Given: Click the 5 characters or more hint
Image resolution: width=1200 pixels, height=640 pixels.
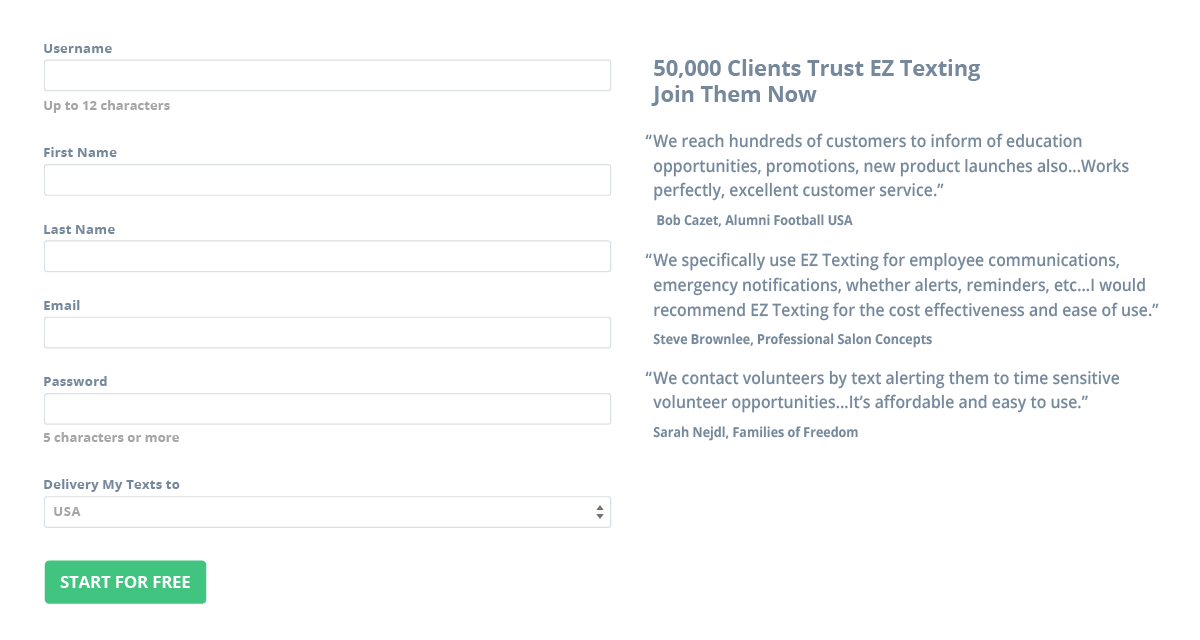Looking at the screenshot, I should tap(111, 437).
